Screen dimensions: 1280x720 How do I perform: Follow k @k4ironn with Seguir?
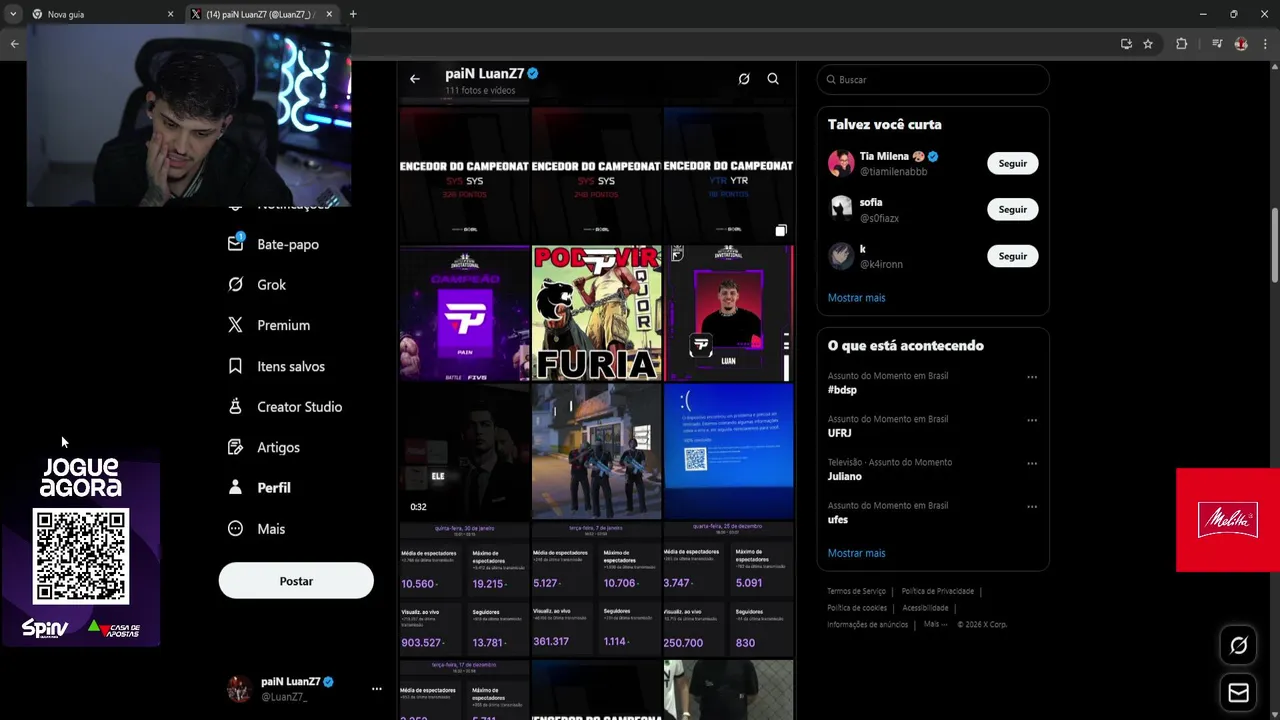tap(1012, 256)
